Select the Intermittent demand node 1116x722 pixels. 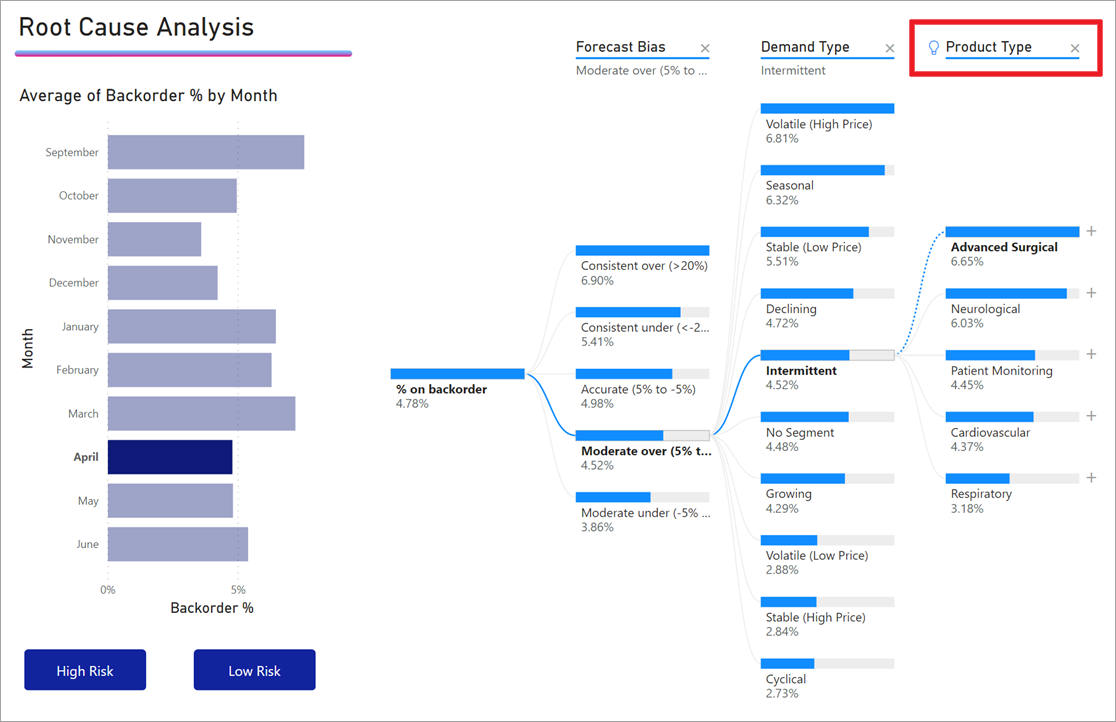point(801,370)
